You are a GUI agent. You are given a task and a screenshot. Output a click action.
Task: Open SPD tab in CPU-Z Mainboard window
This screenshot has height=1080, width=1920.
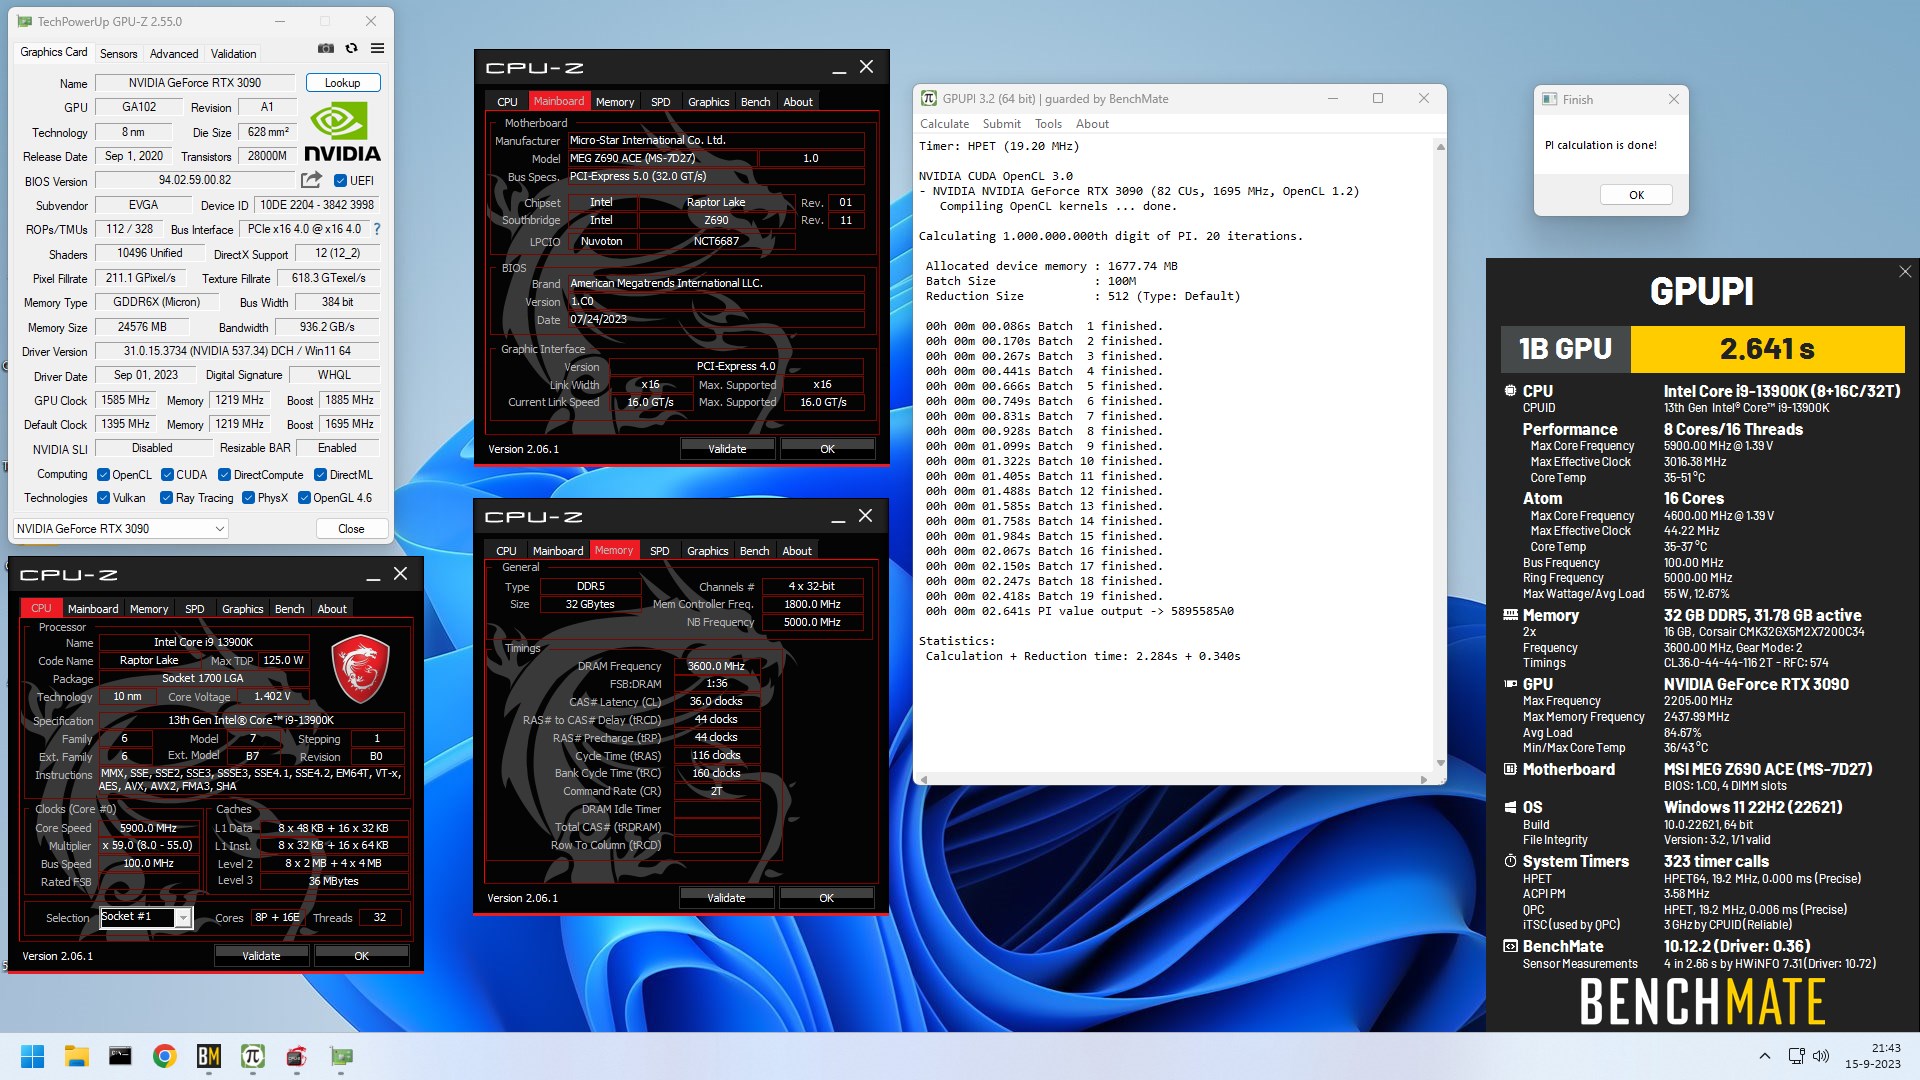point(660,102)
